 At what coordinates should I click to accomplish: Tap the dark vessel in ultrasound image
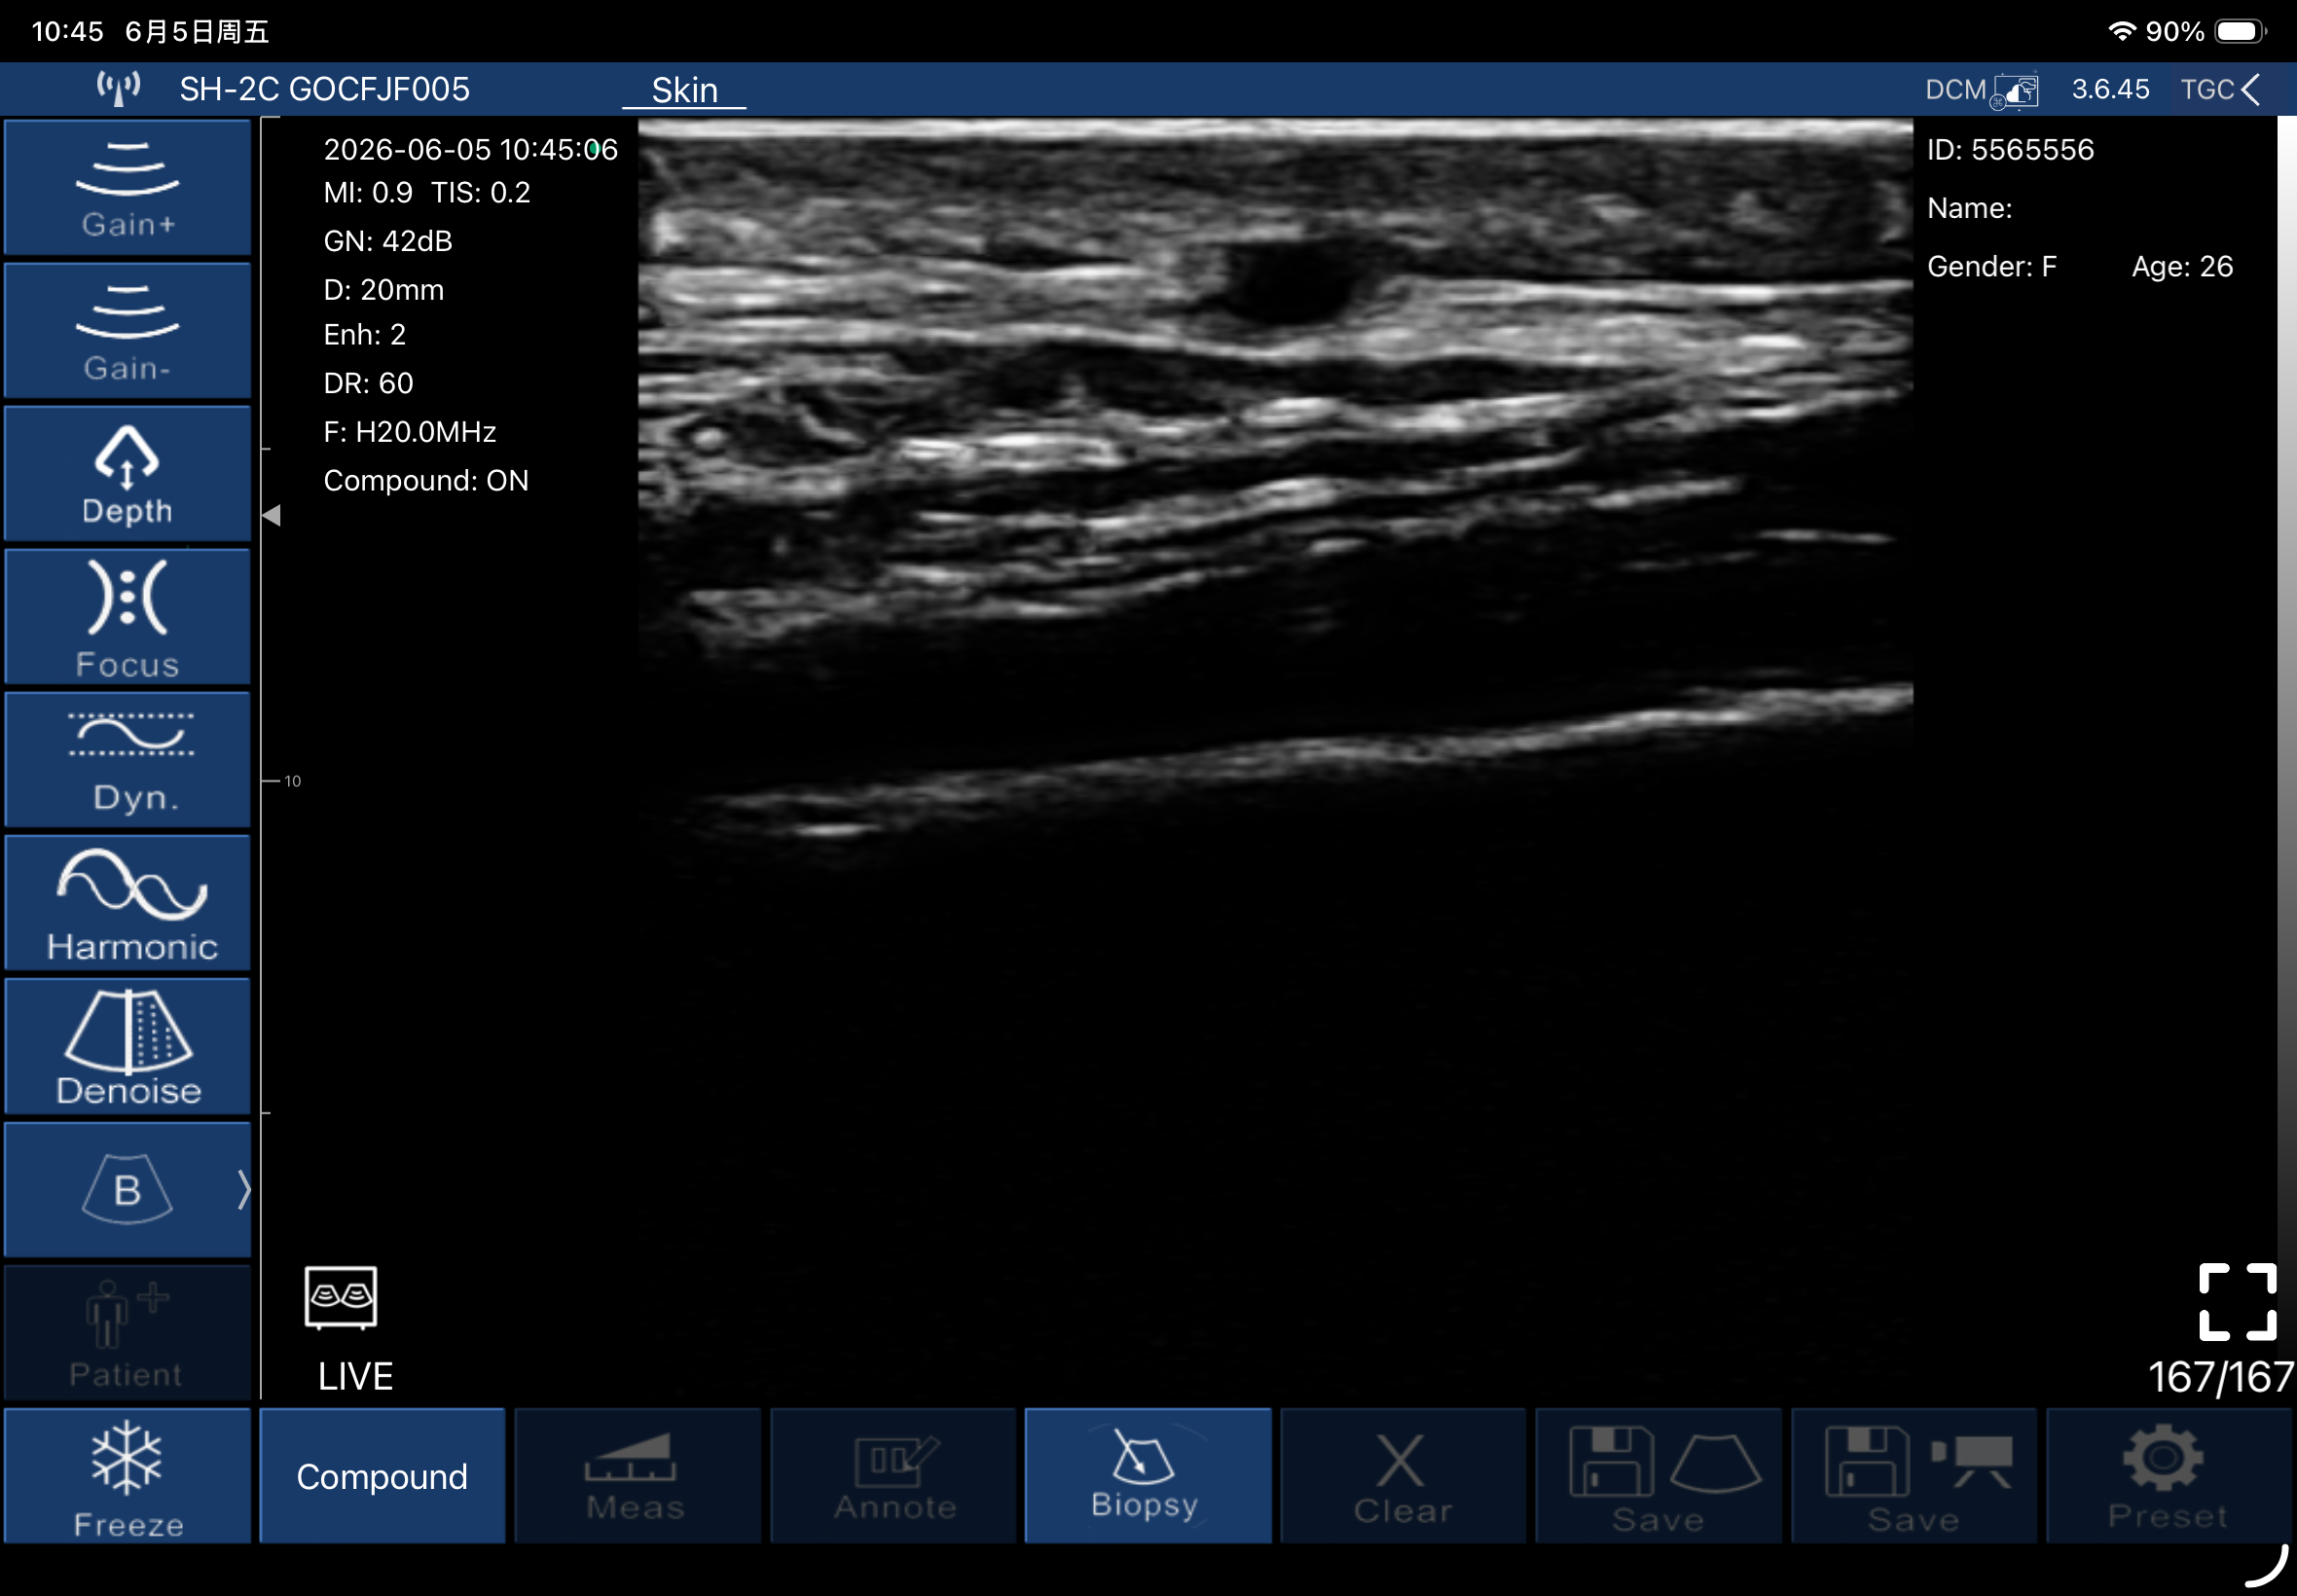(x=1290, y=281)
